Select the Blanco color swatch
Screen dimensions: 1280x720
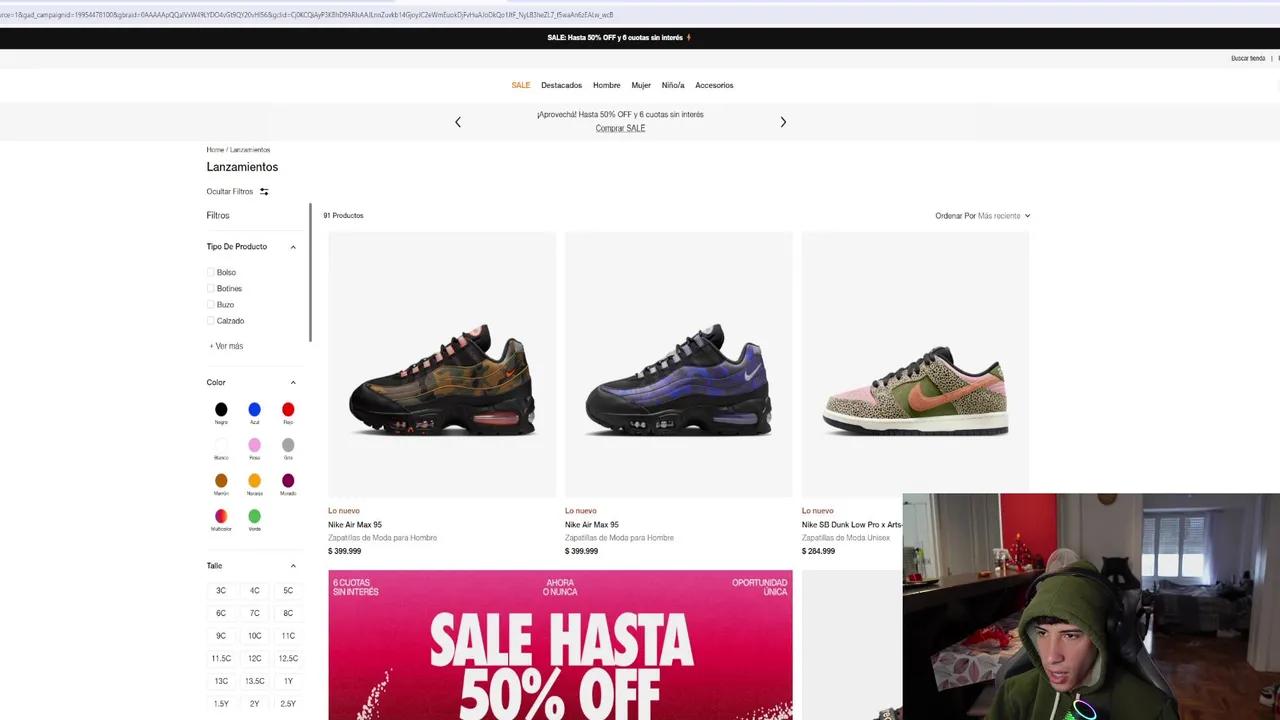(221, 445)
